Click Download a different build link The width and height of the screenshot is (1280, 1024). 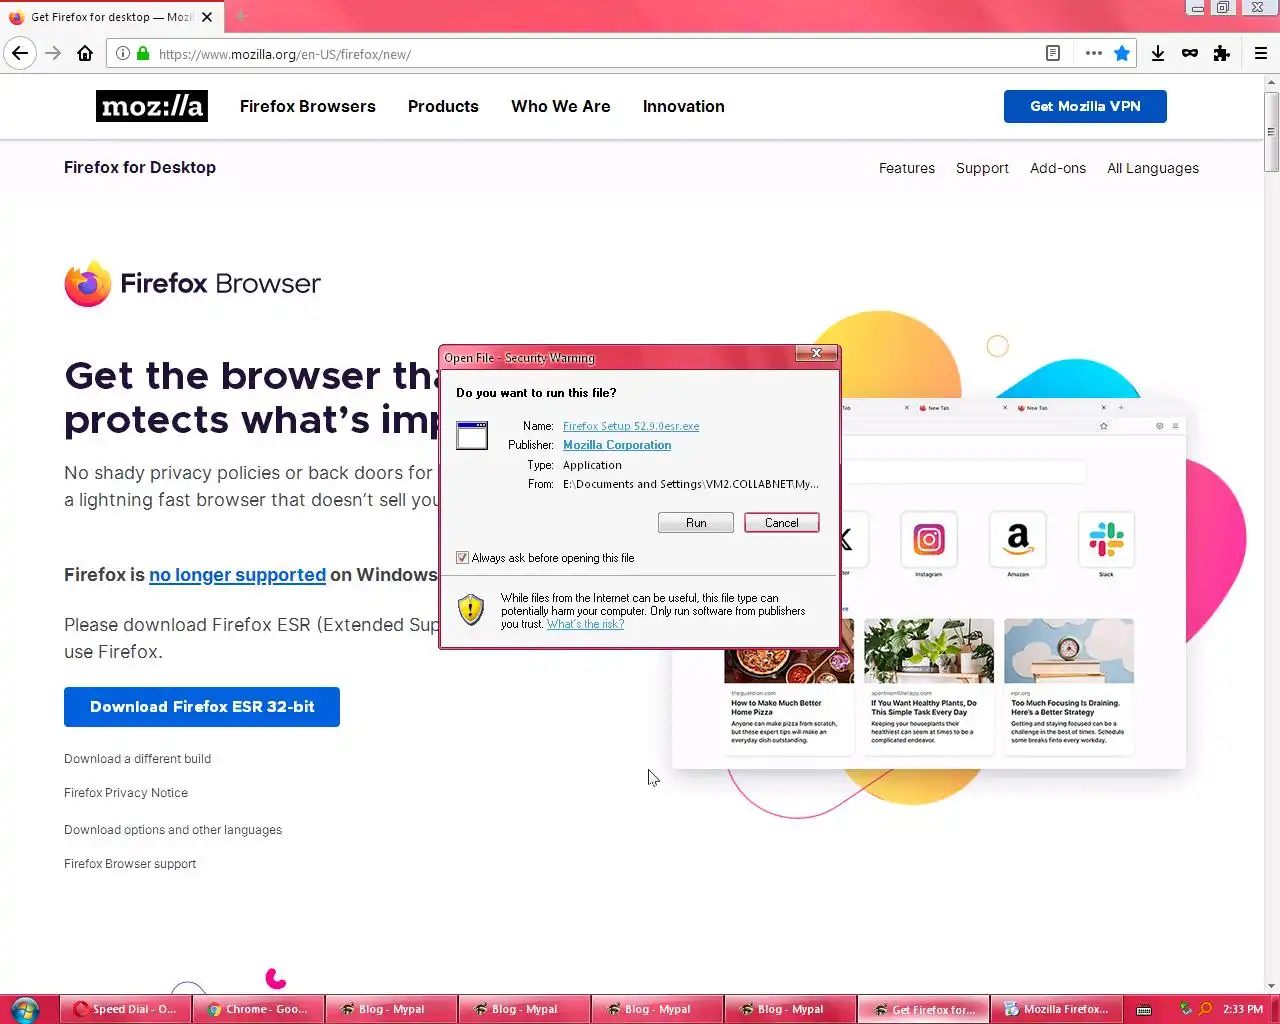(137, 759)
